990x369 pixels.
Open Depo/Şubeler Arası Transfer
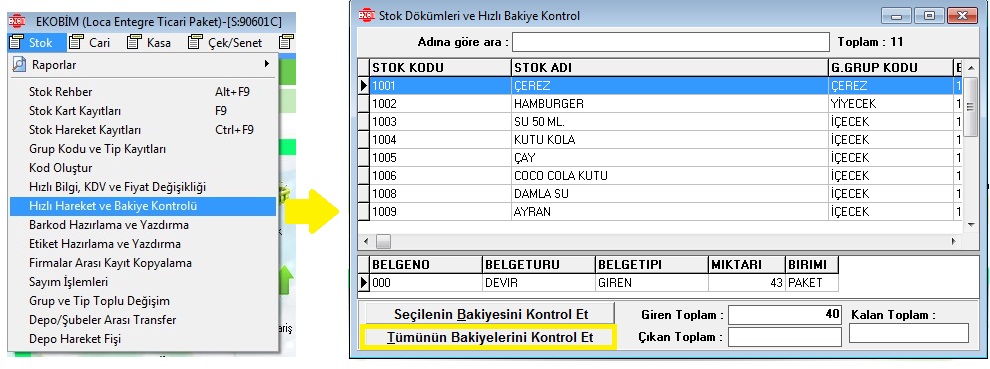coord(143,320)
